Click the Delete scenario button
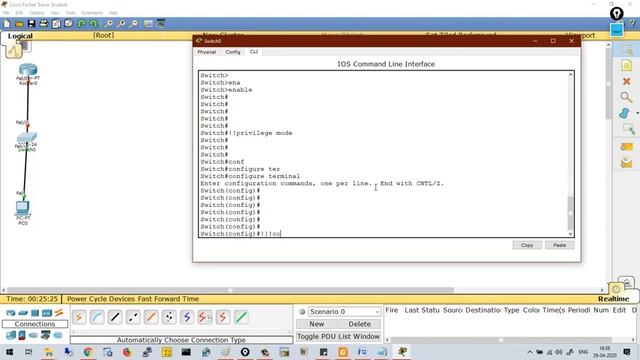 point(360,324)
